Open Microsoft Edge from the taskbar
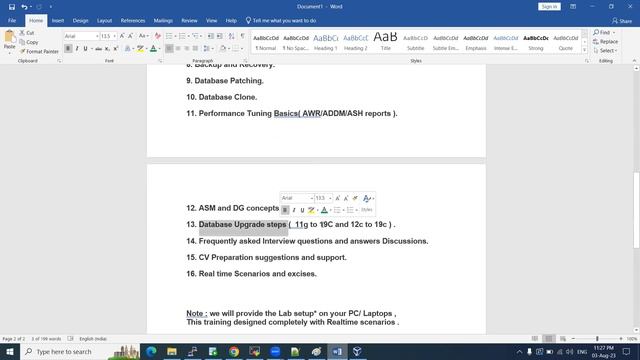 [151, 351]
